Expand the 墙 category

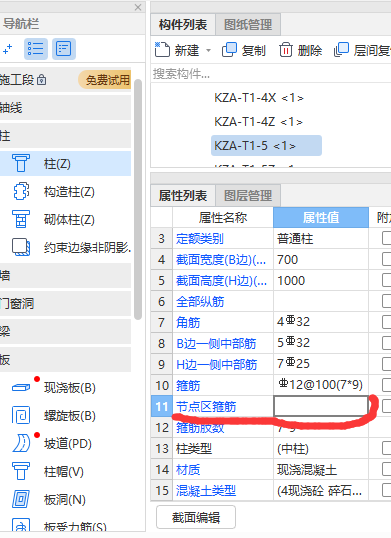point(65,276)
